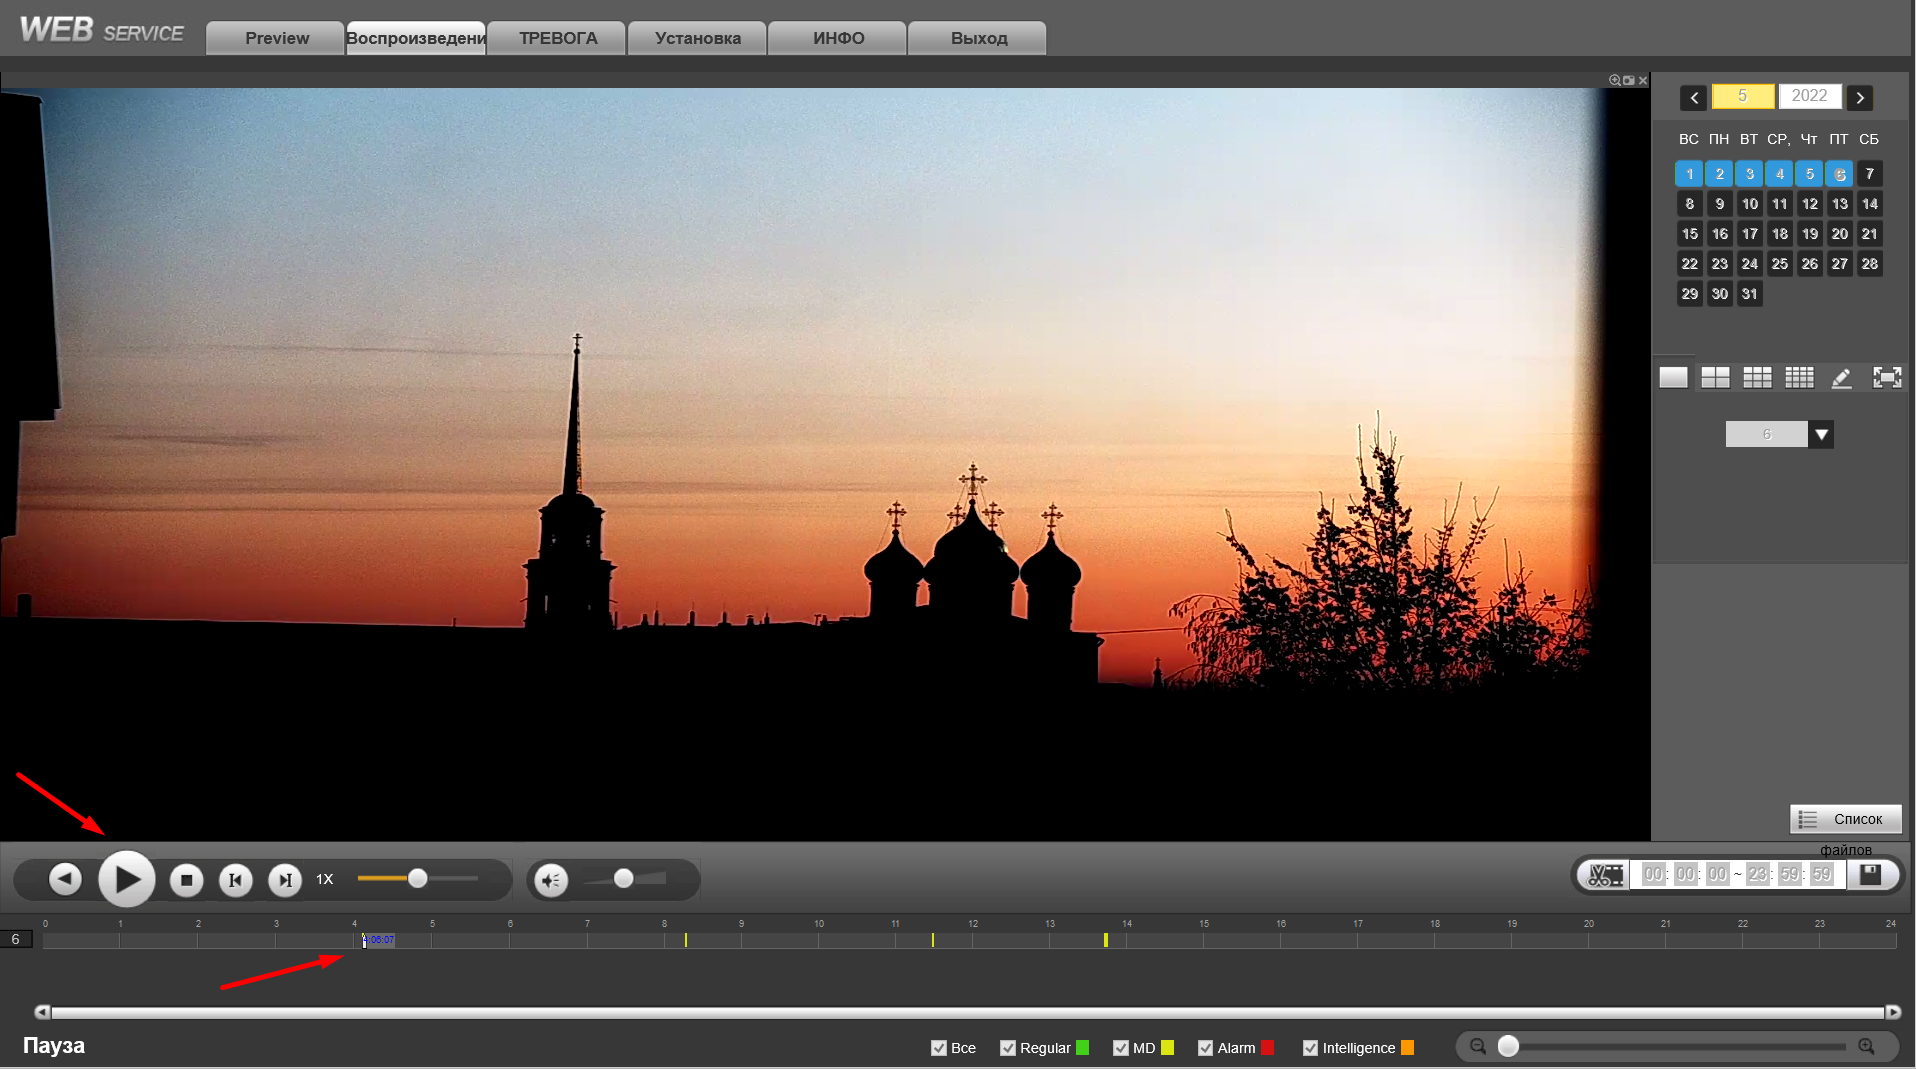Image resolution: width=1916 pixels, height=1069 pixels.
Task: Select day 7 in the calendar
Action: pyautogui.click(x=1869, y=174)
